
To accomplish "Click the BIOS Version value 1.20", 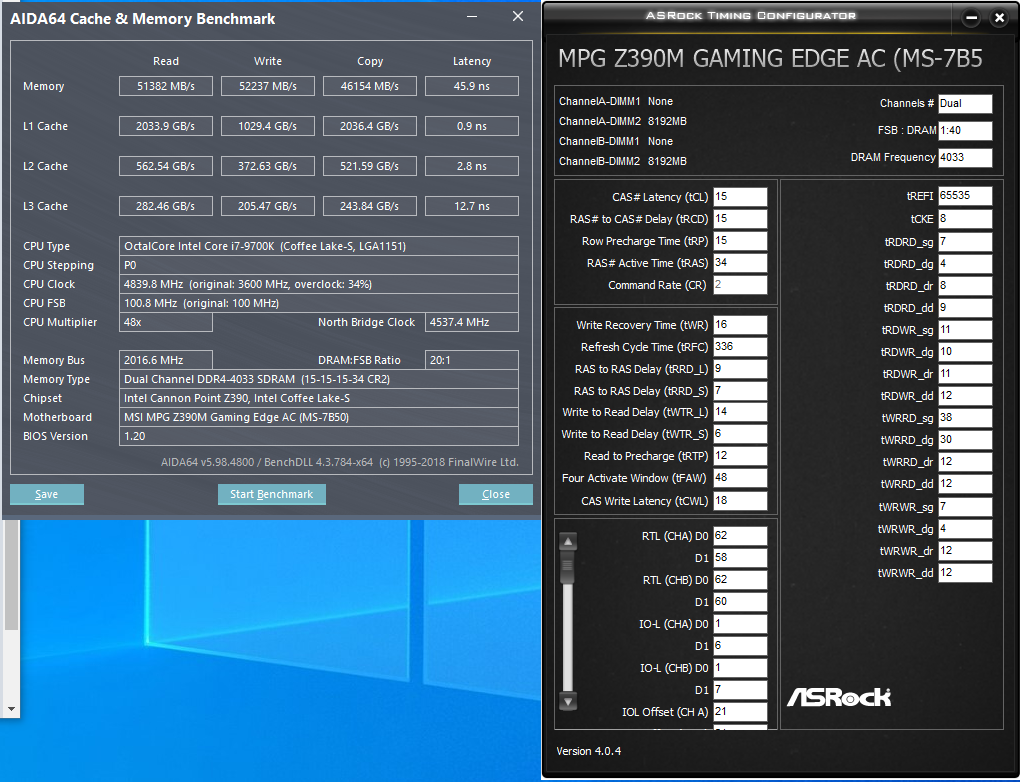I will click(319, 436).
